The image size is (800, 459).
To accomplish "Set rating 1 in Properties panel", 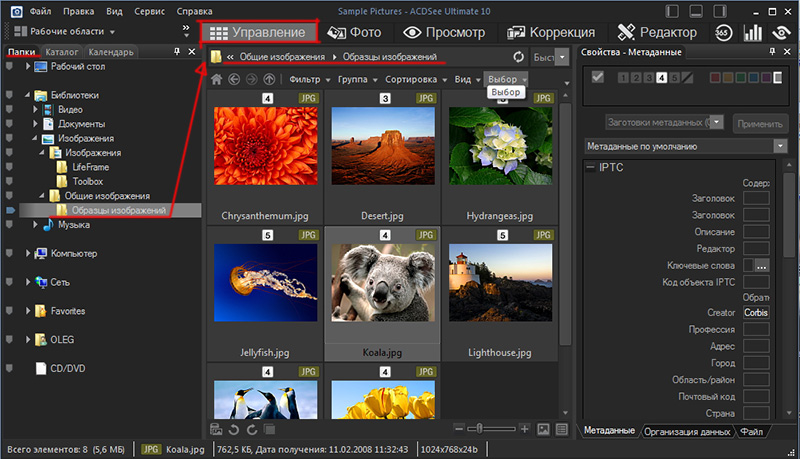I will click(623, 78).
